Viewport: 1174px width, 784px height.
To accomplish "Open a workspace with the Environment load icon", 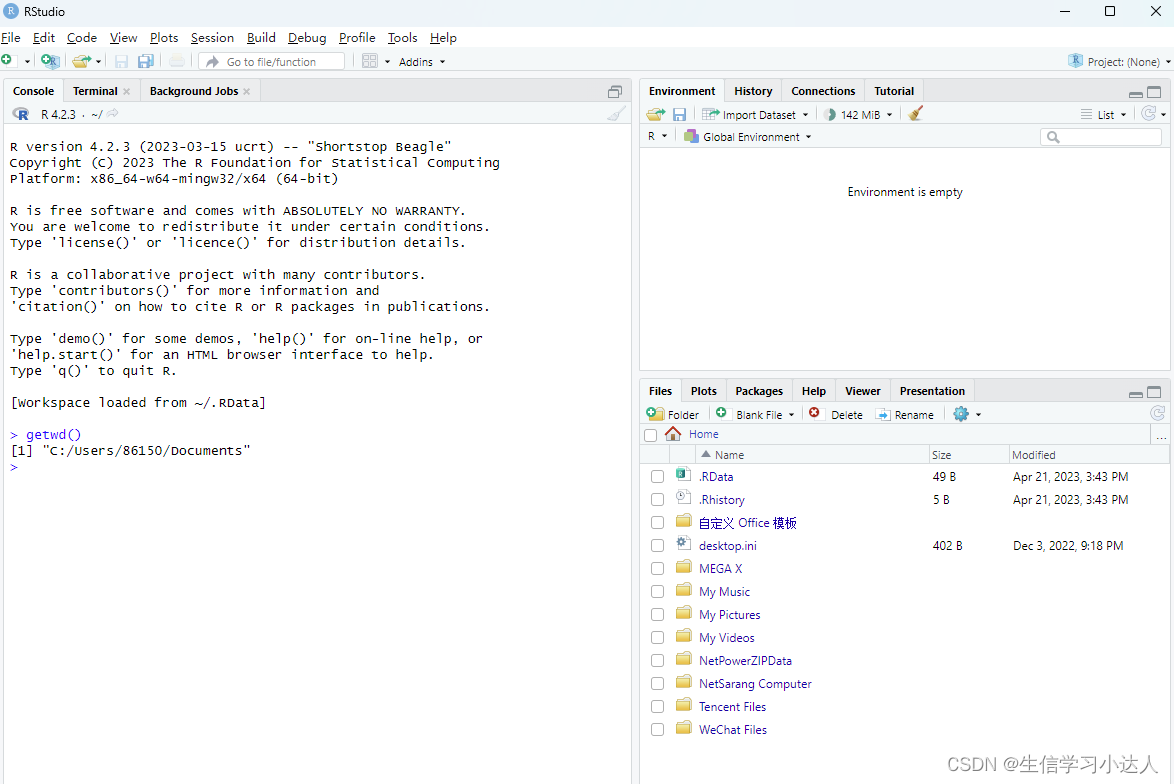I will (655, 114).
